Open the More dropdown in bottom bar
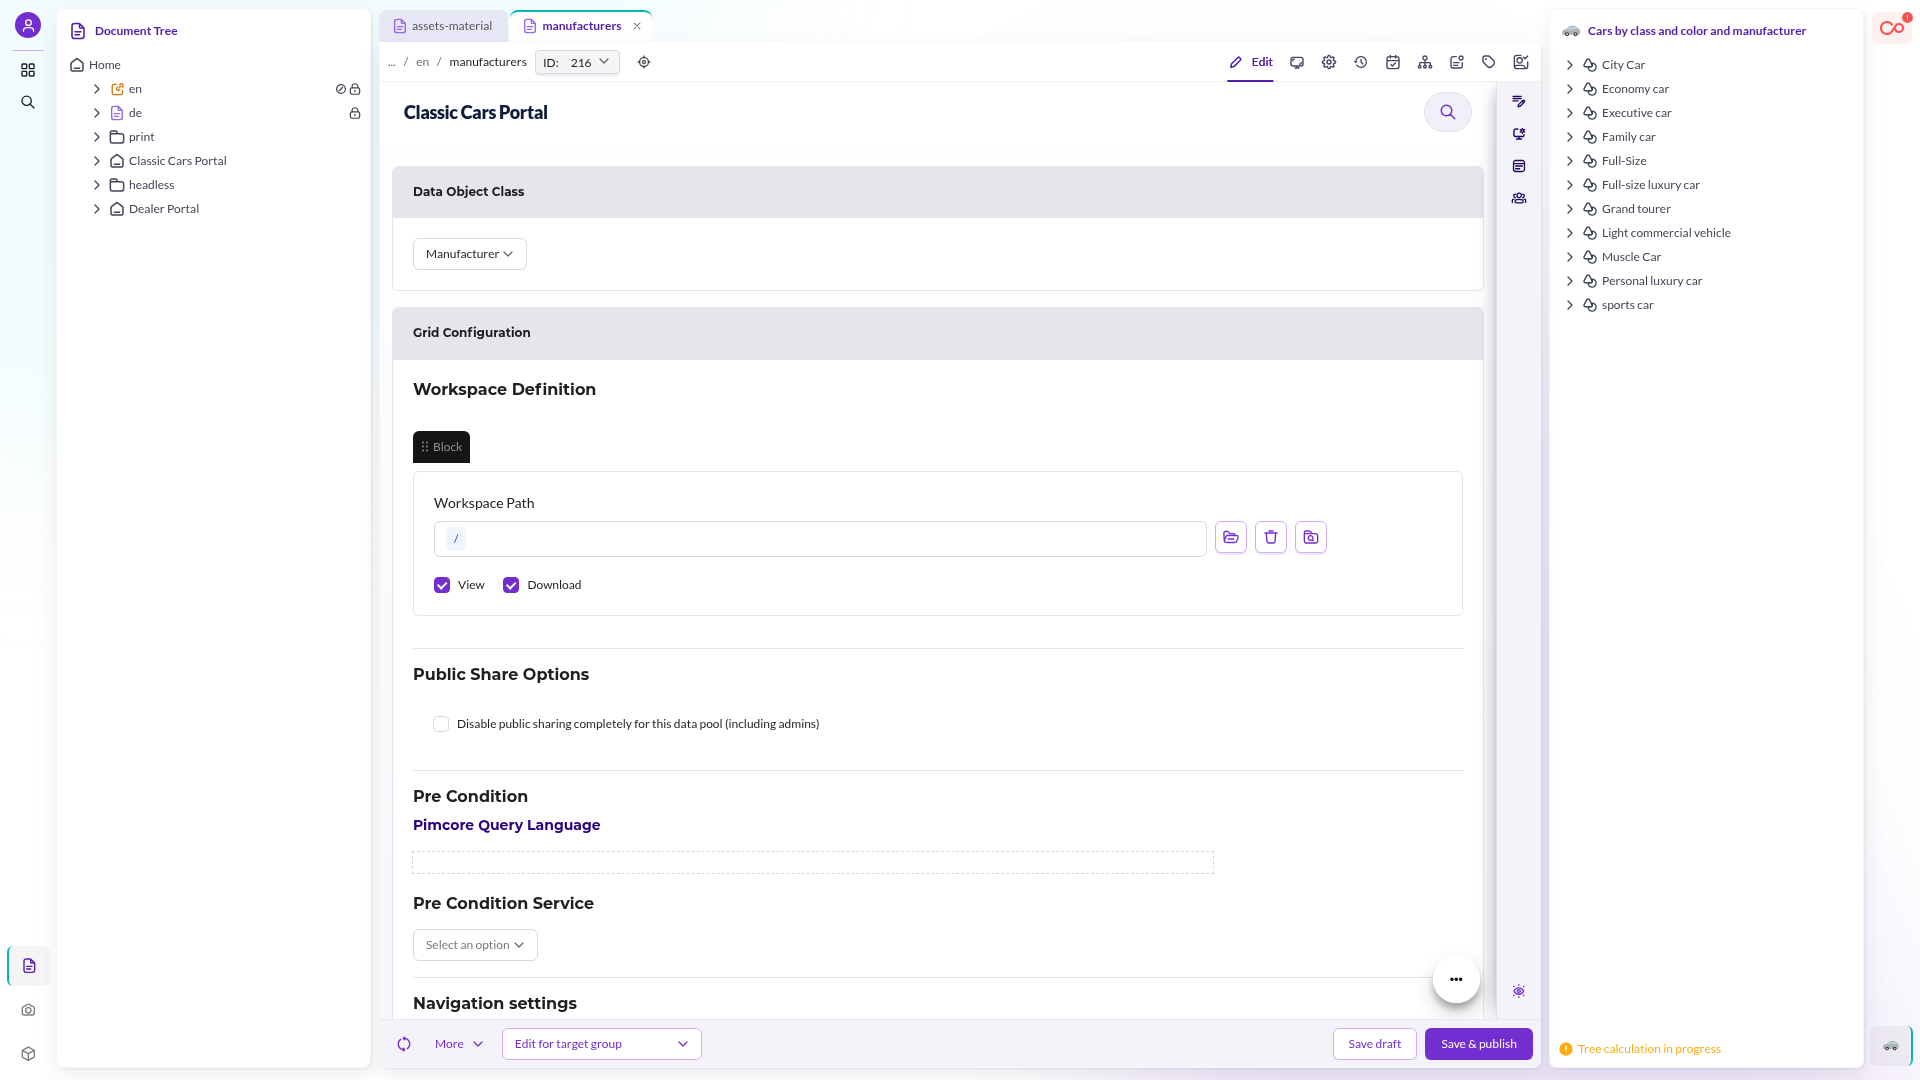This screenshot has height=1080, width=1920. click(x=459, y=1044)
